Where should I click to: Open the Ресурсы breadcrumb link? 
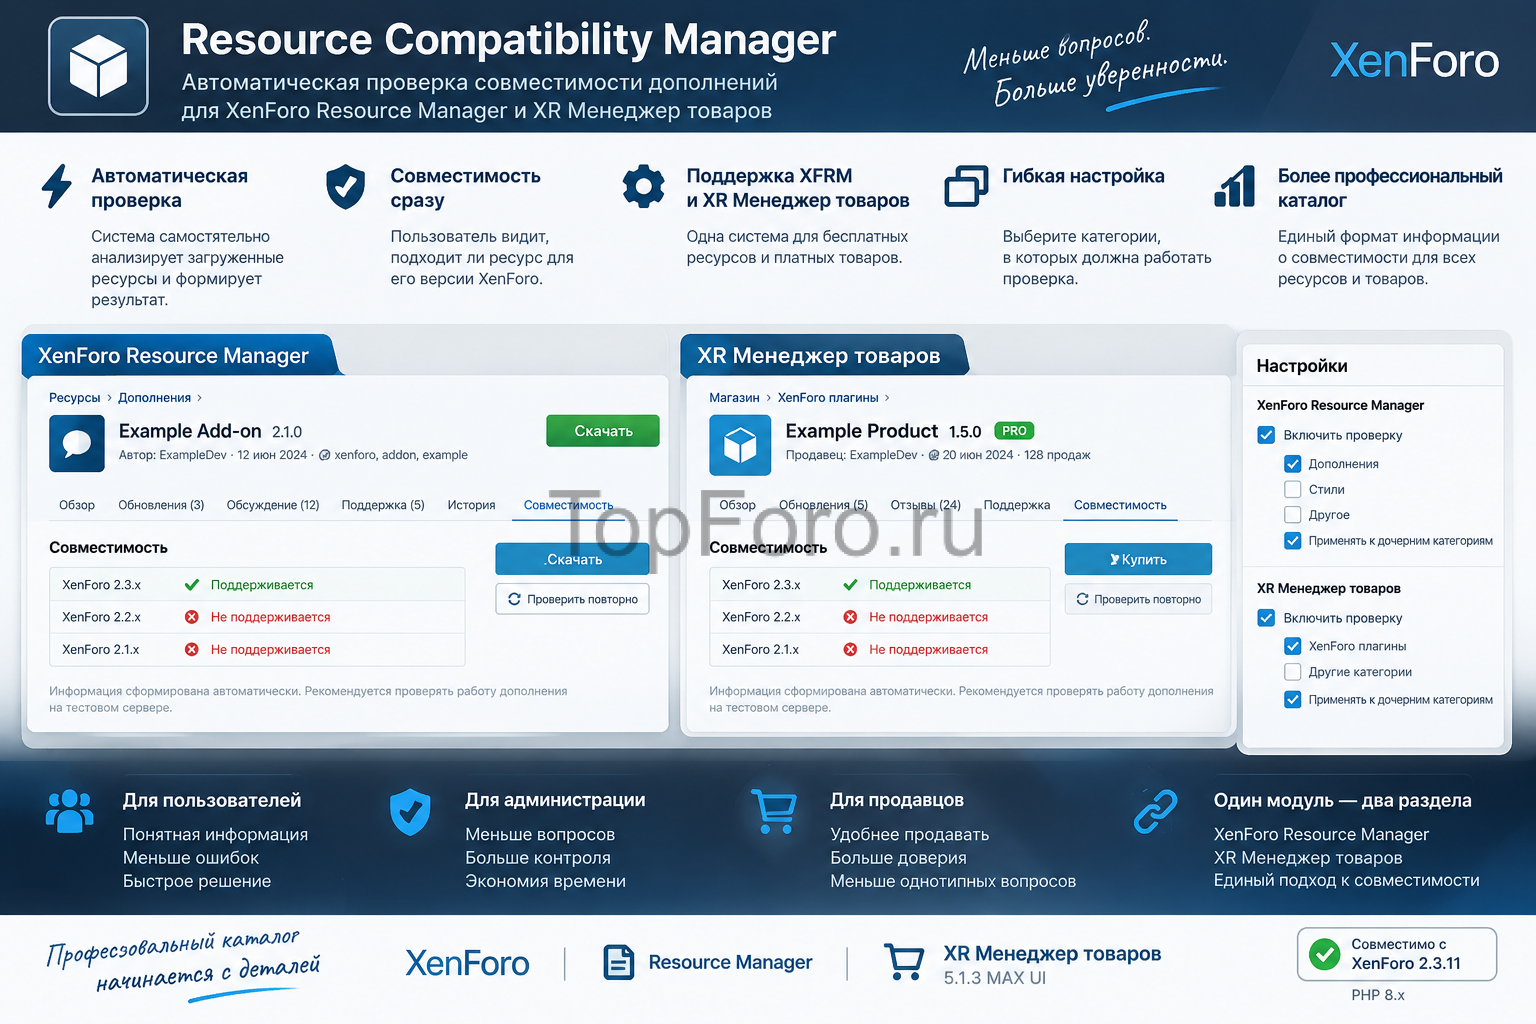point(75,398)
